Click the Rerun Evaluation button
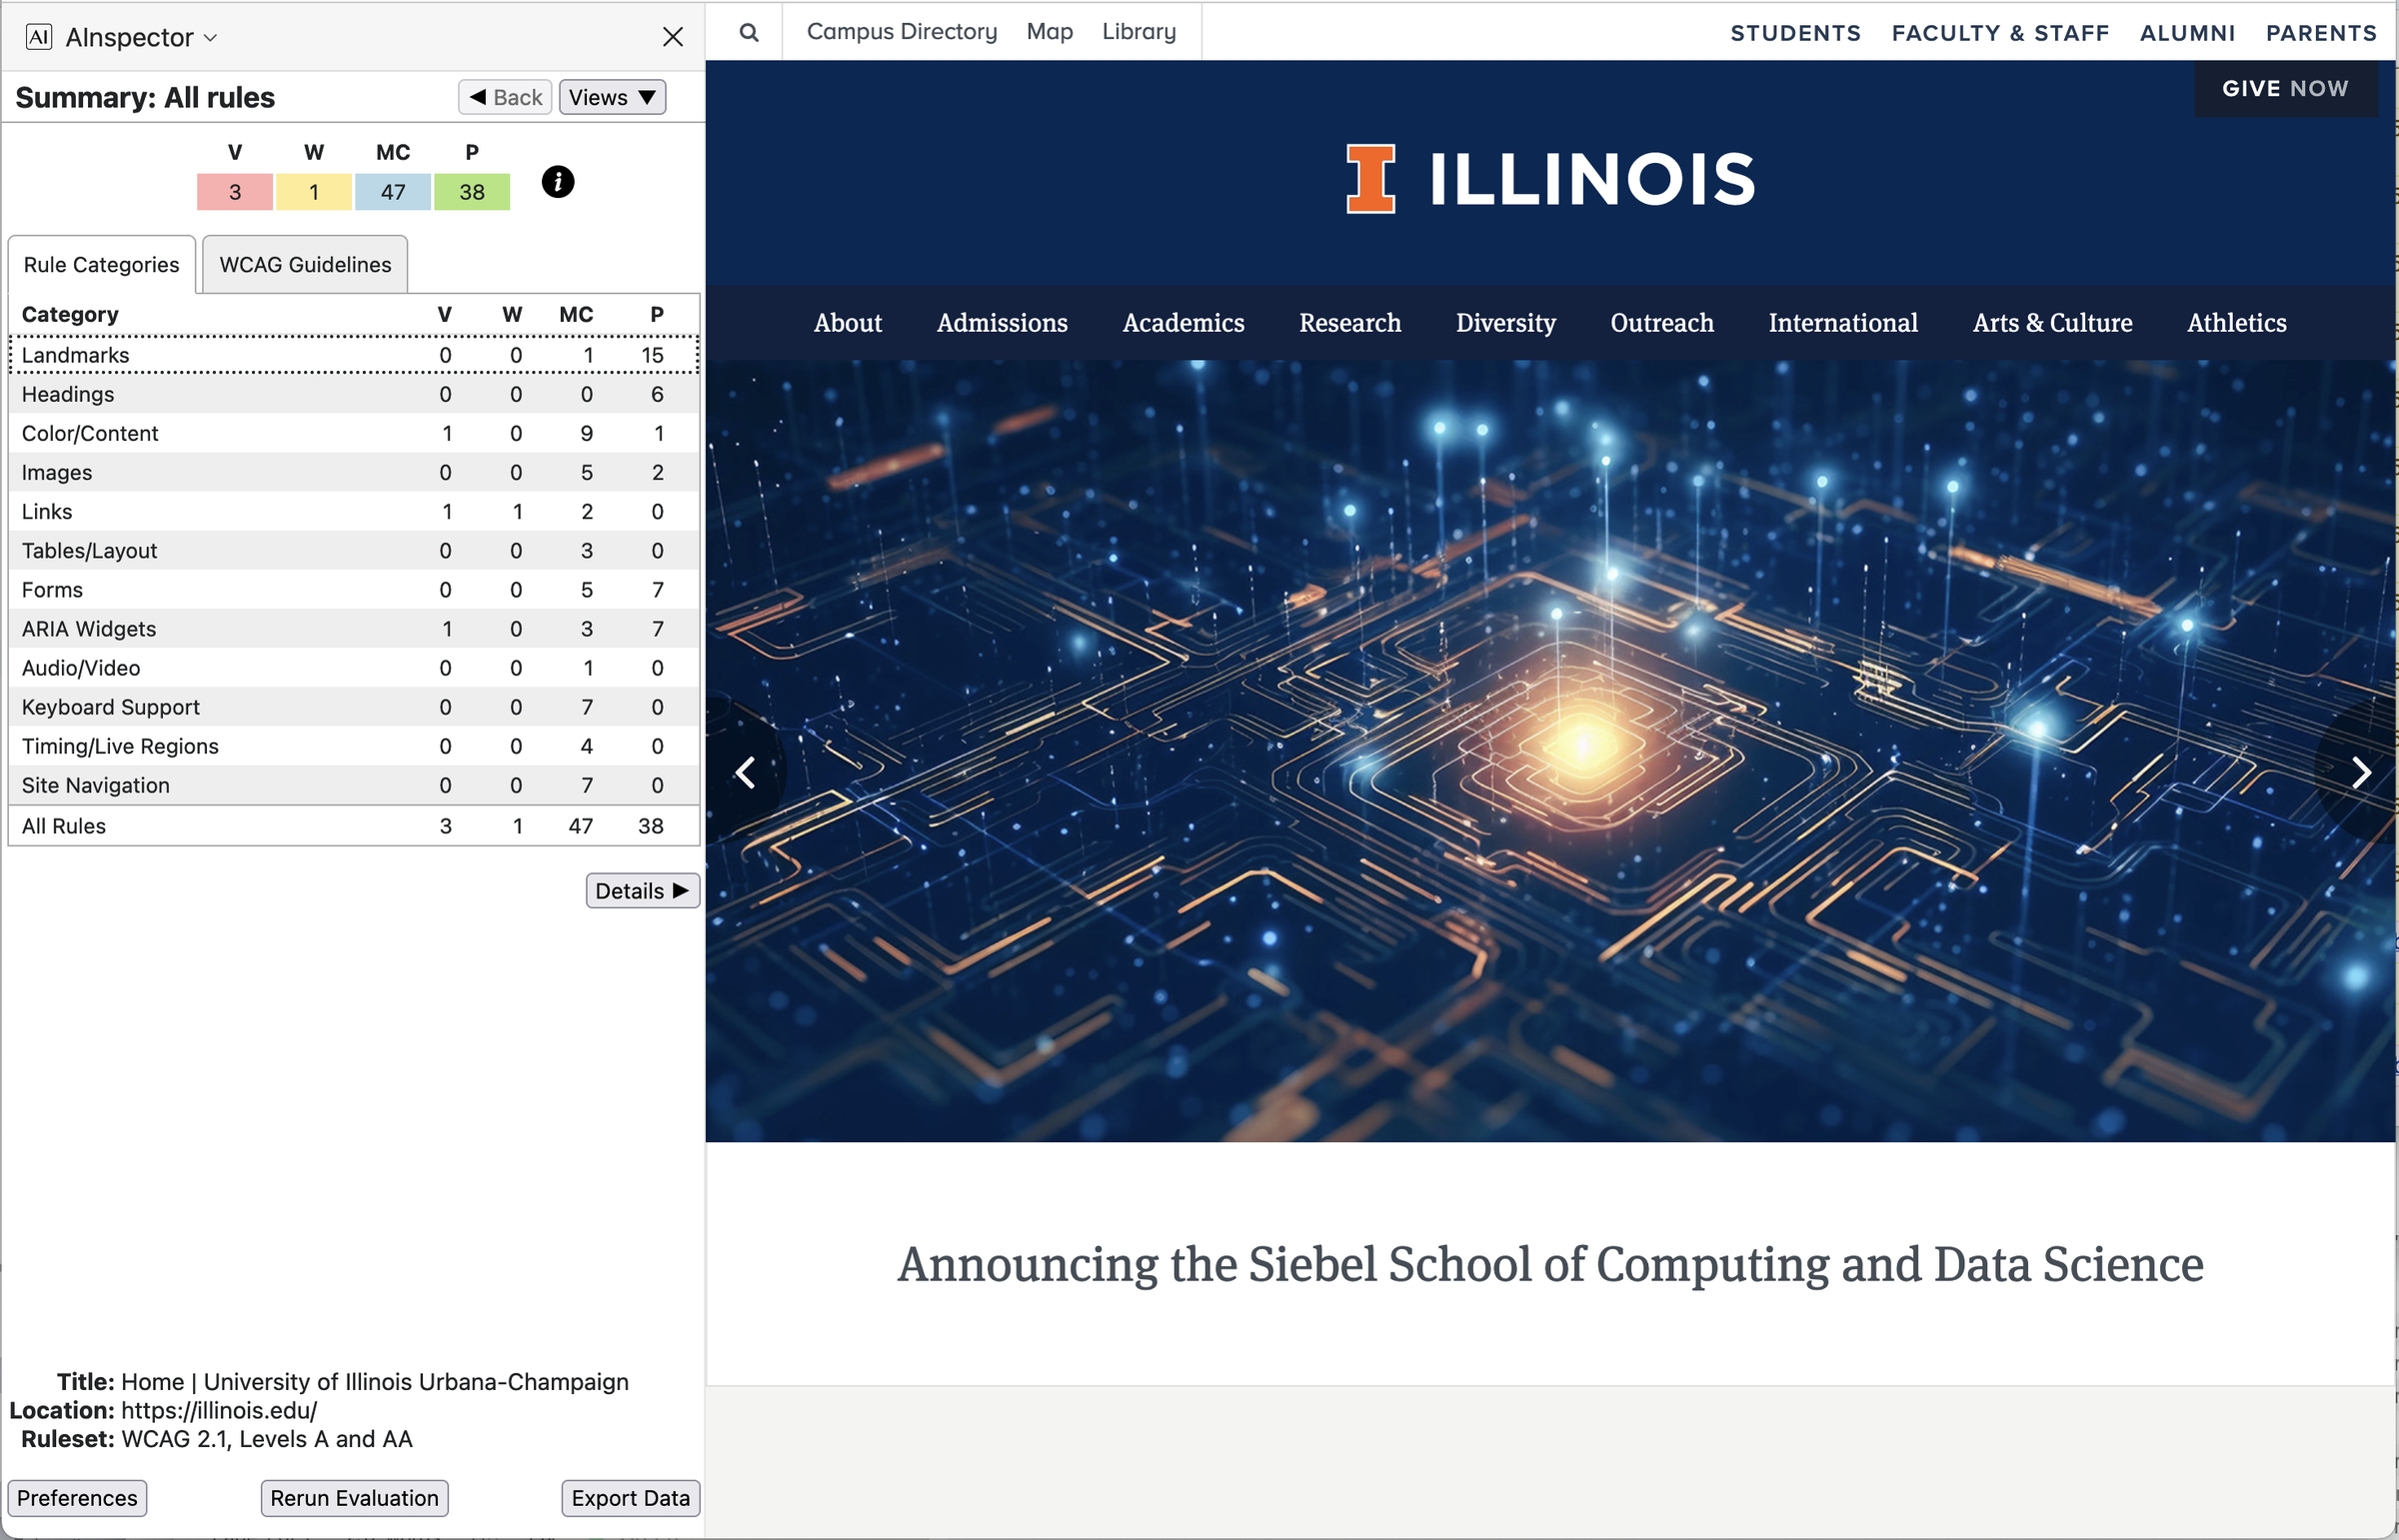The image size is (2399, 1540). (353, 1498)
